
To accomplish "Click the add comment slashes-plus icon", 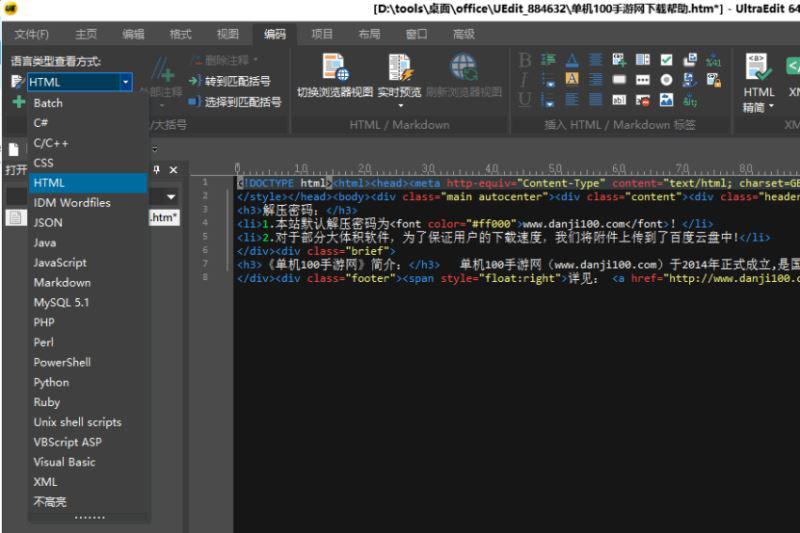I will coord(163,69).
